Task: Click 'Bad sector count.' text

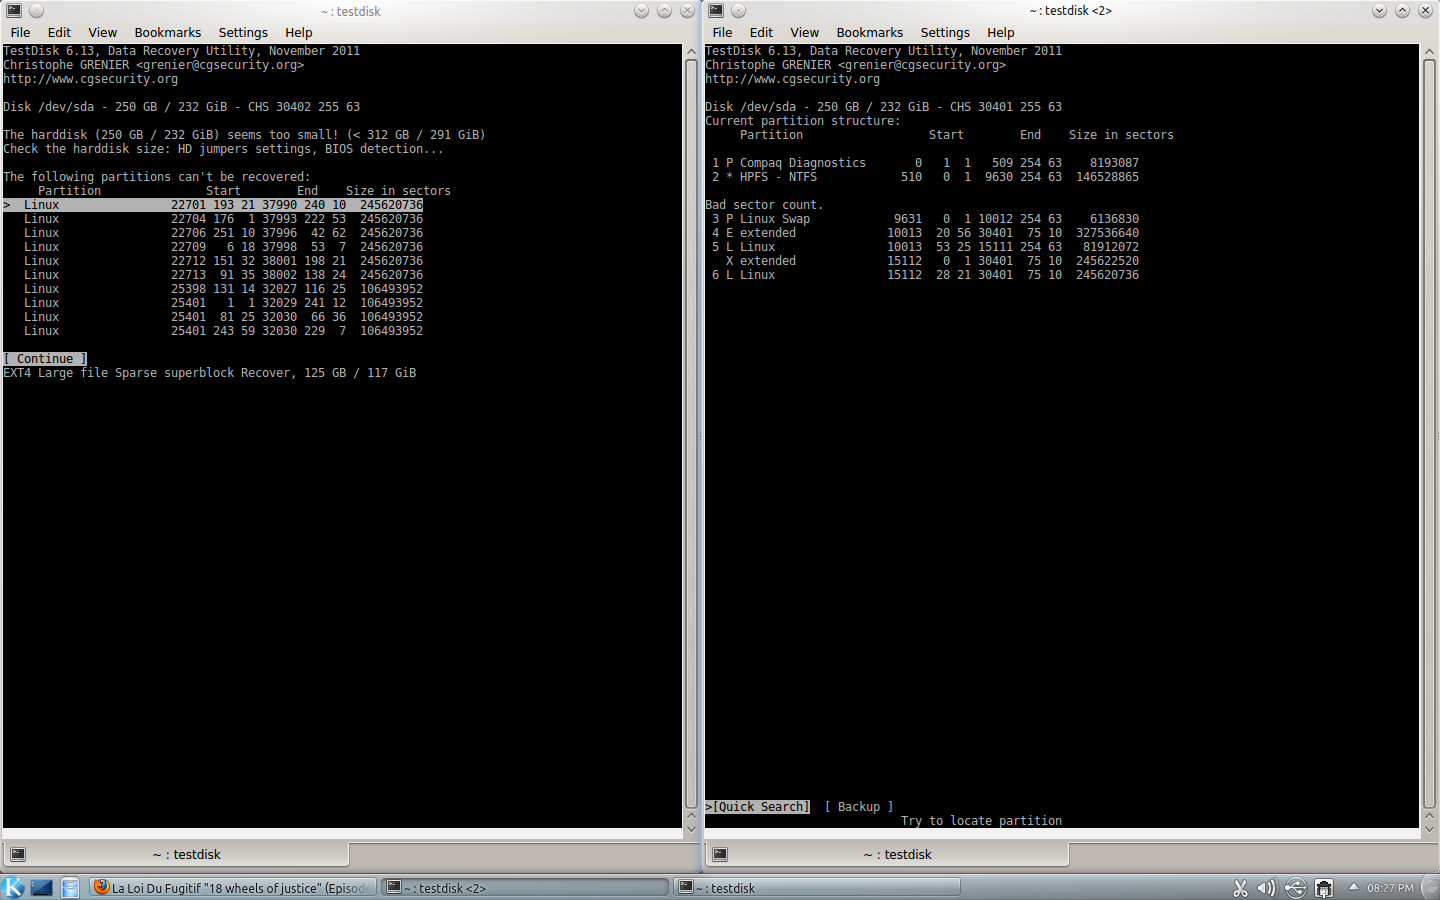Action: [x=764, y=204]
